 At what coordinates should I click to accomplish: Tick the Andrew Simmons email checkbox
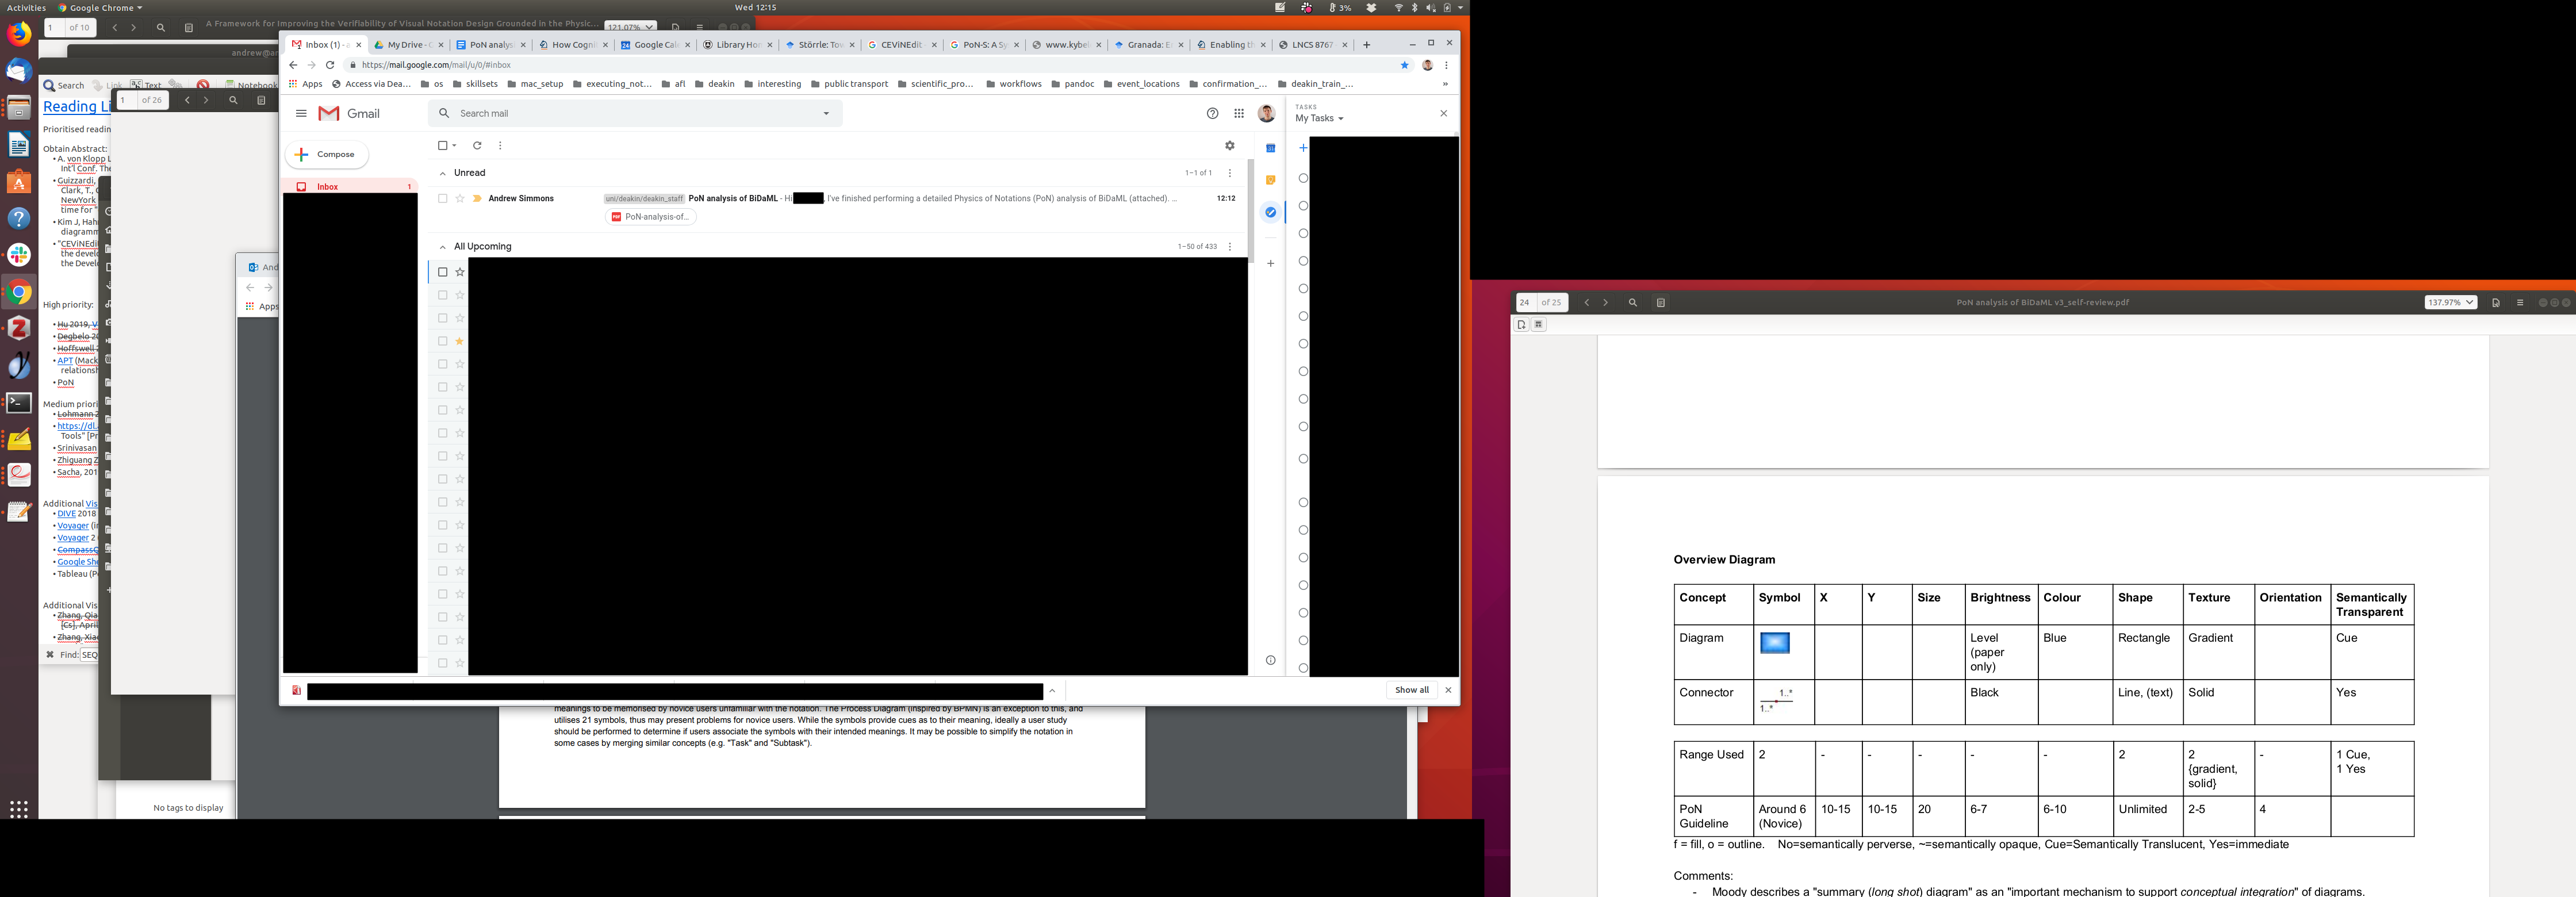(x=443, y=199)
